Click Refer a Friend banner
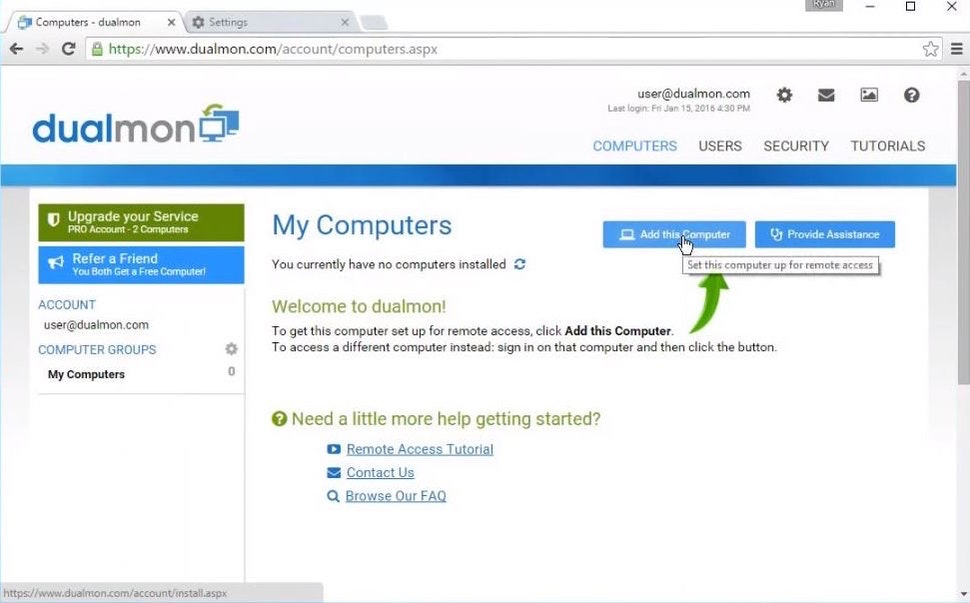Image resolution: width=970 pixels, height=603 pixels. [141, 265]
